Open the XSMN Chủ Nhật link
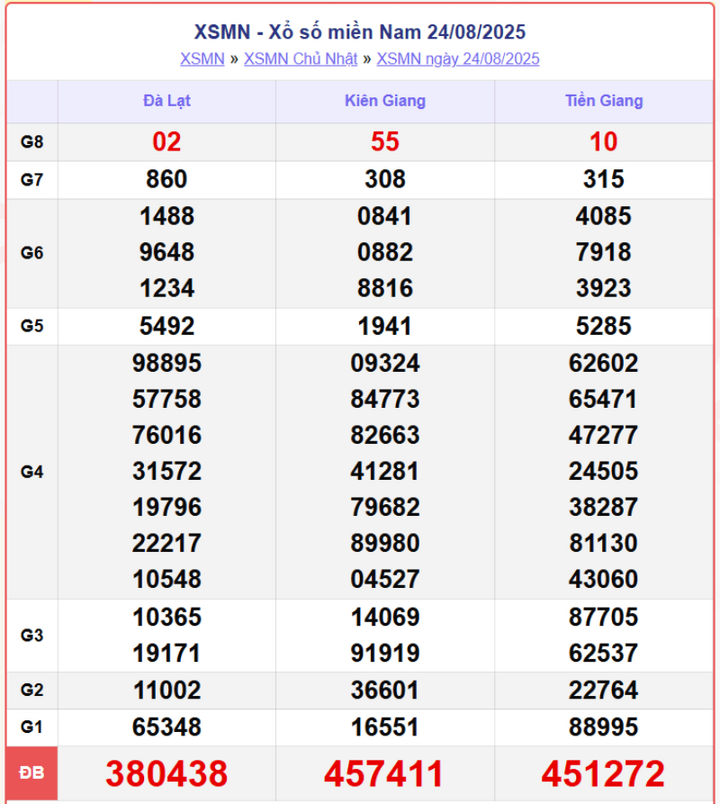The height and width of the screenshot is (804, 720). pyautogui.click(x=301, y=59)
